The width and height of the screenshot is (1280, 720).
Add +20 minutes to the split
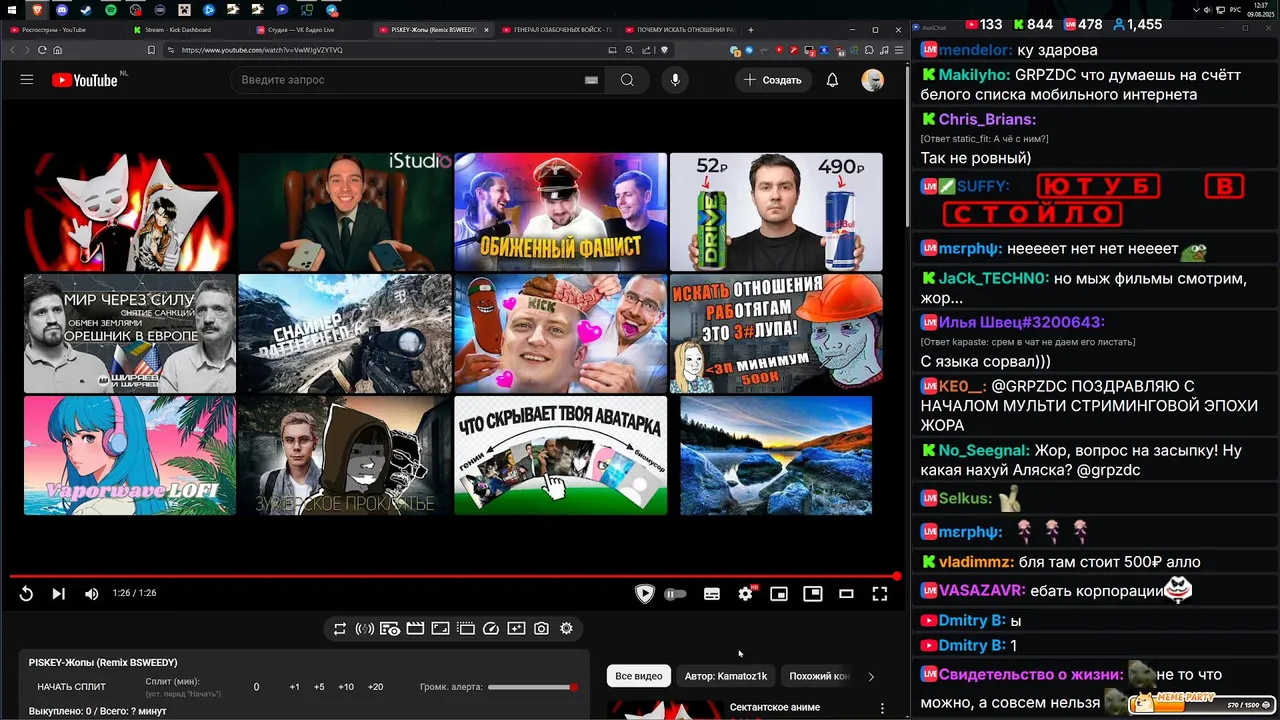(375, 687)
